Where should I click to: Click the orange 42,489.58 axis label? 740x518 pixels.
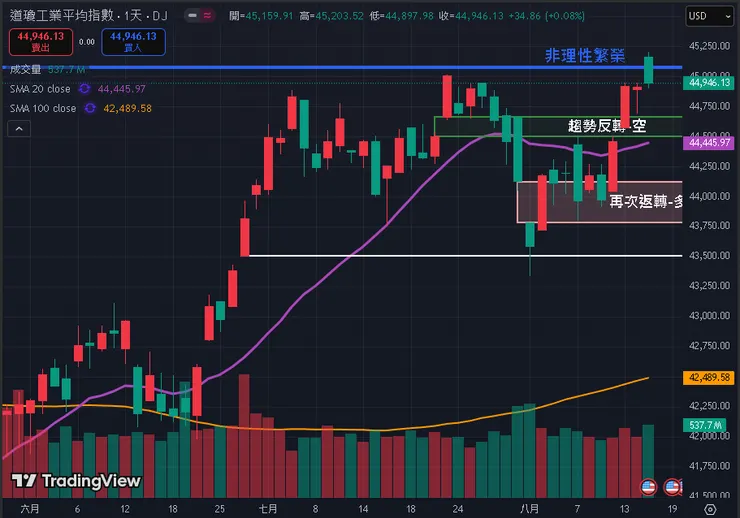coord(708,377)
